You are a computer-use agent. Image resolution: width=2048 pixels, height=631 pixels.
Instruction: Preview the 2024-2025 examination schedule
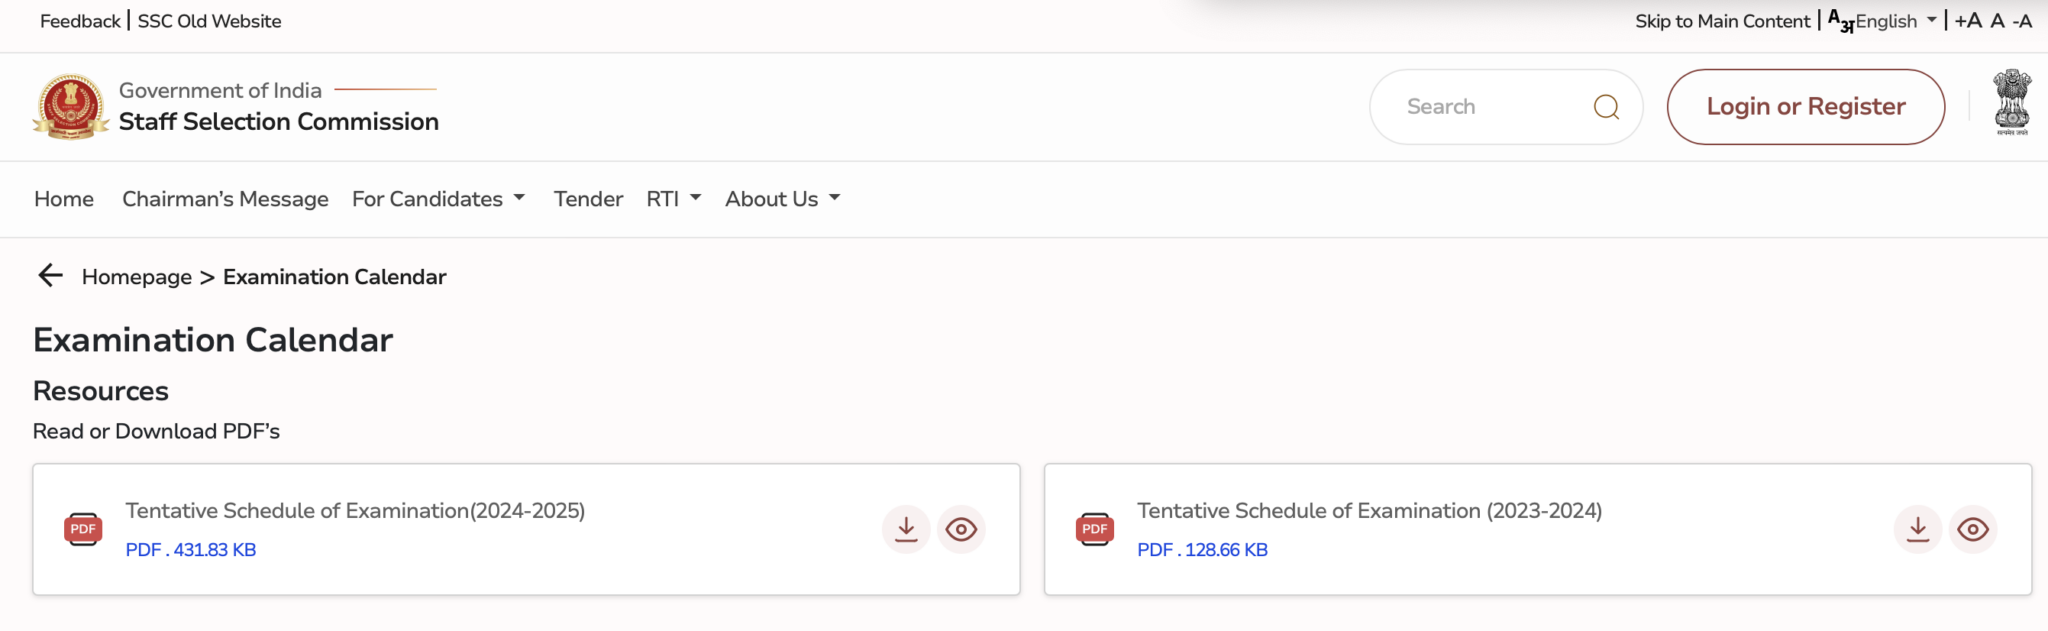961,529
